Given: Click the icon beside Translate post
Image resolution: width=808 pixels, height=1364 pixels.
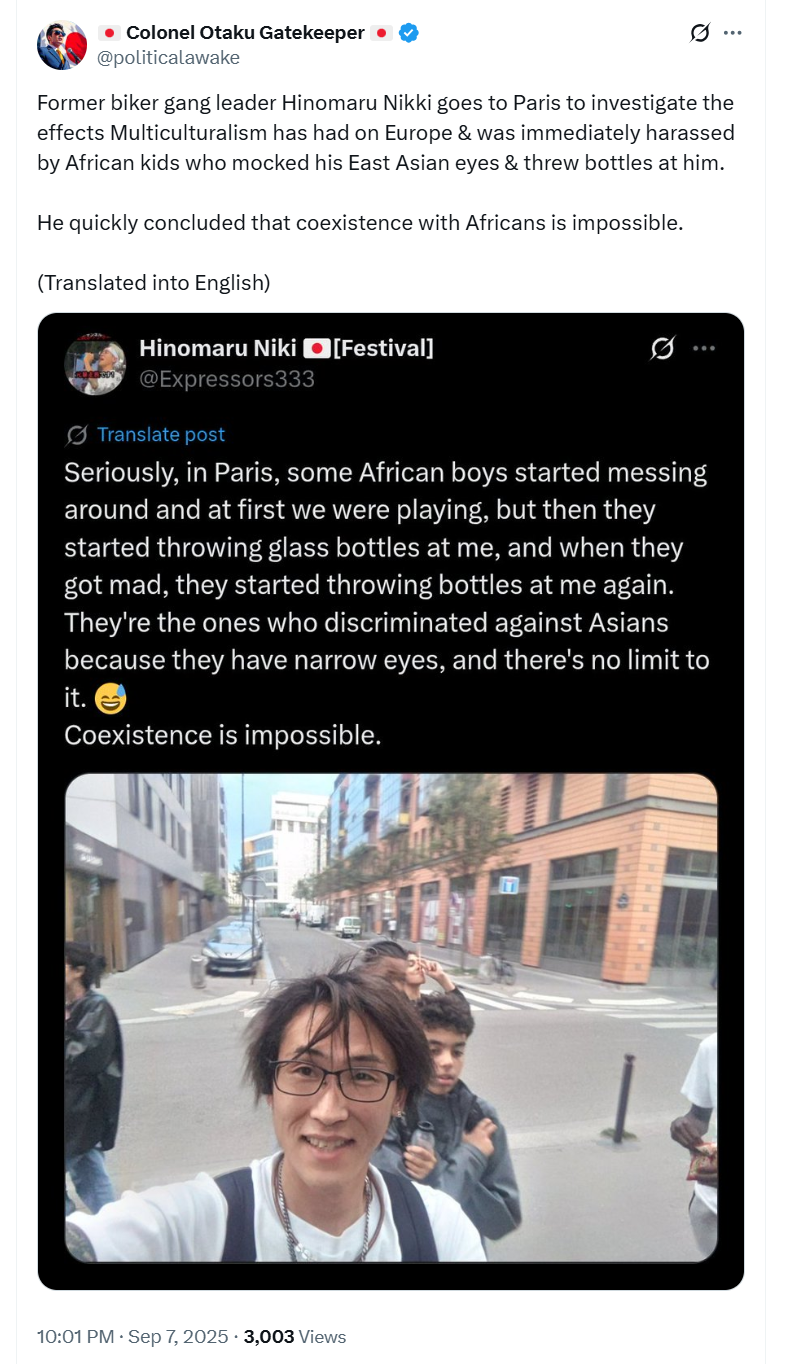Looking at the screenshot, I should click(76, 435).
